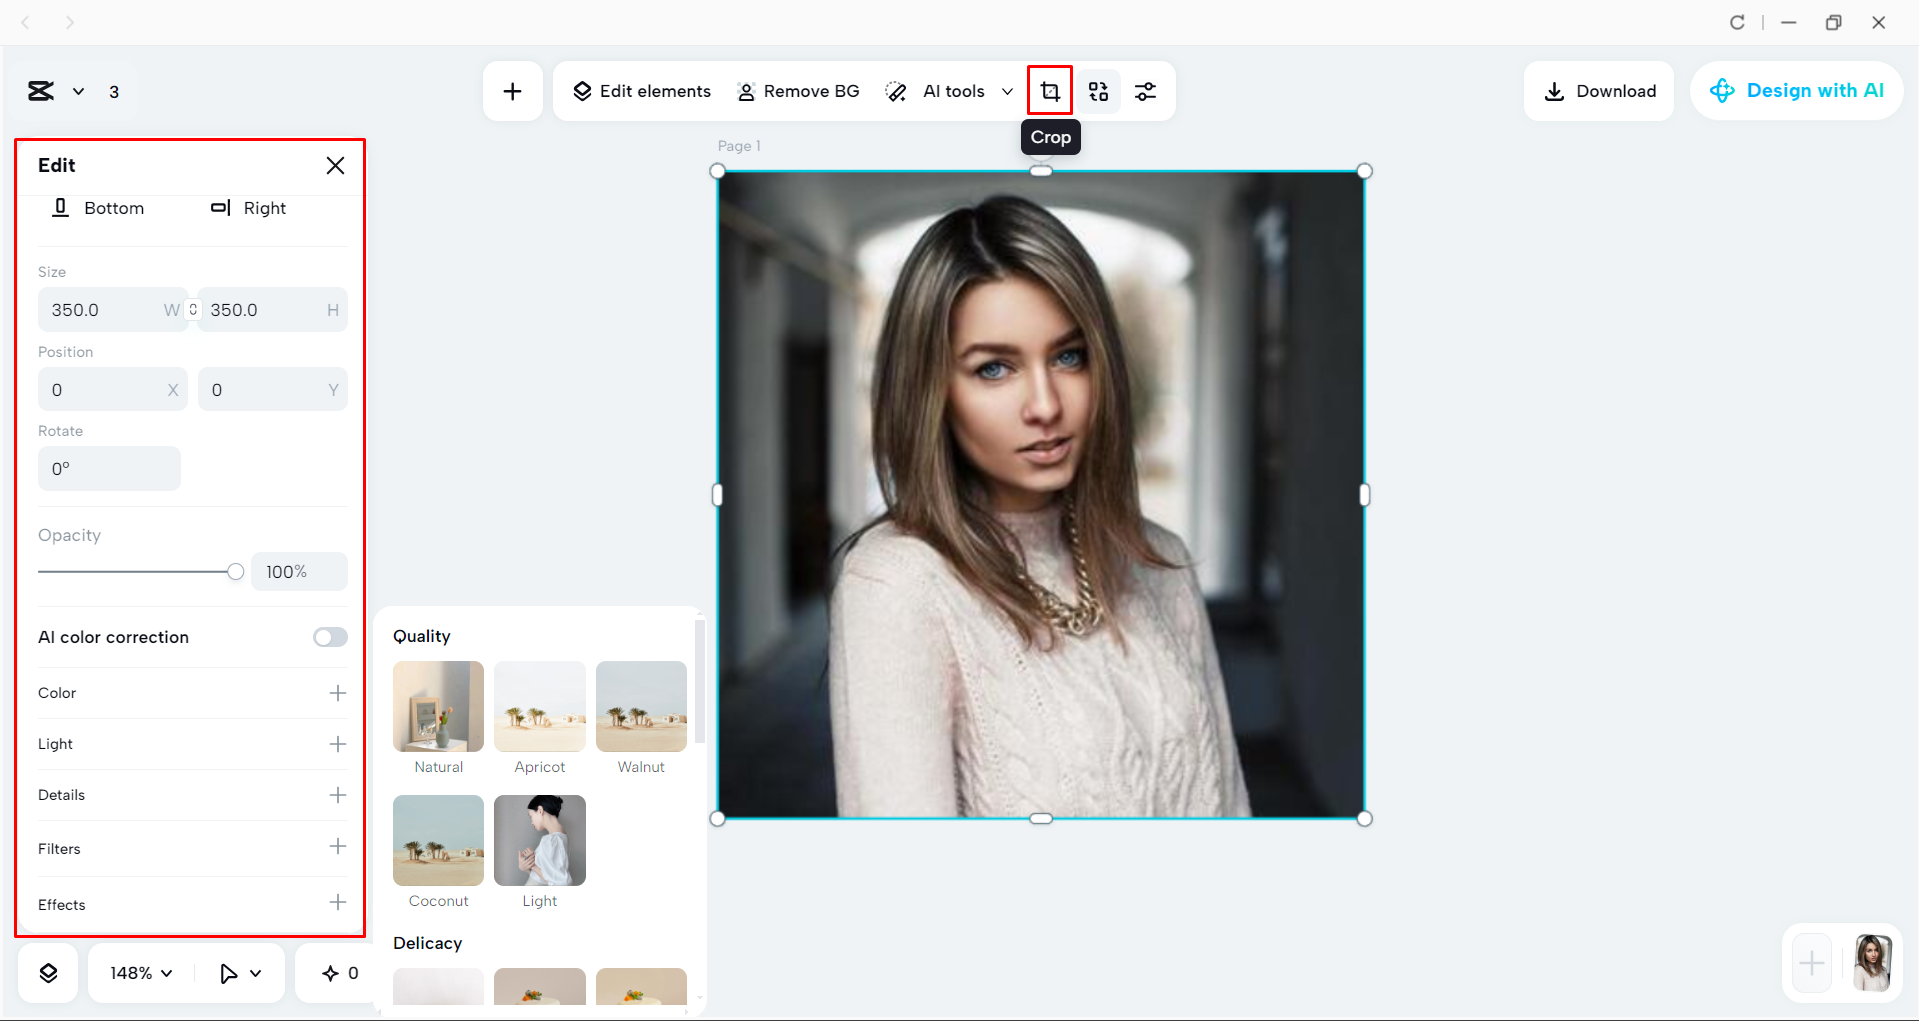Select the Remove BG tool
Image resolution: width=1919 pixels, height=1021 pixels.
coord(798,91)
